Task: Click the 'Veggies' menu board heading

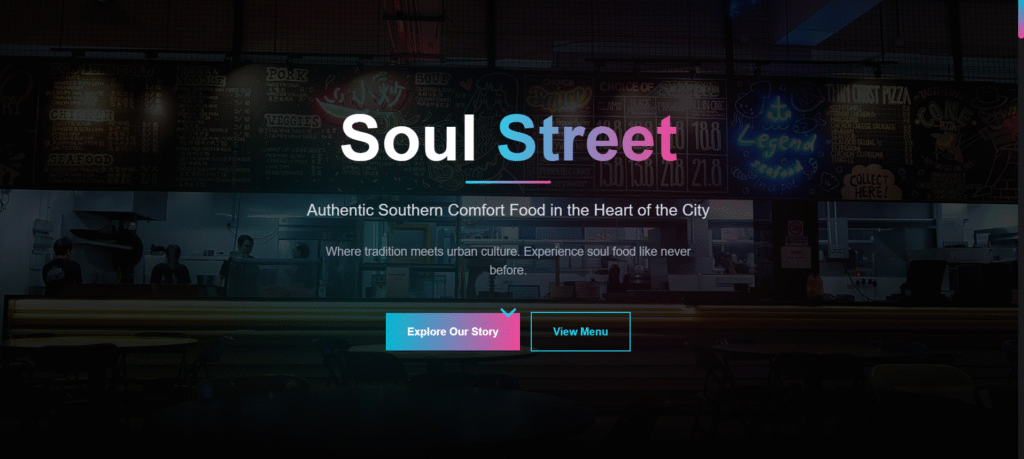Action: [x=293, y=122]
